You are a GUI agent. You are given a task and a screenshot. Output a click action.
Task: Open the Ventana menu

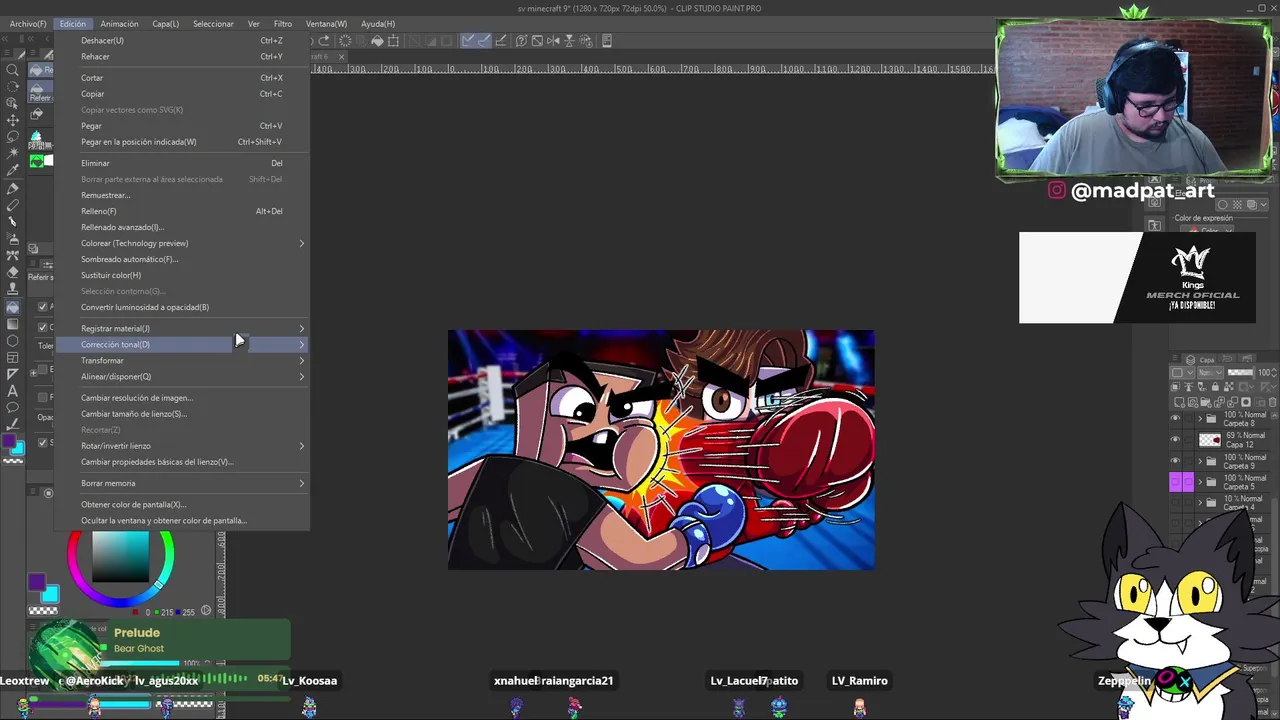coord(326,23)
